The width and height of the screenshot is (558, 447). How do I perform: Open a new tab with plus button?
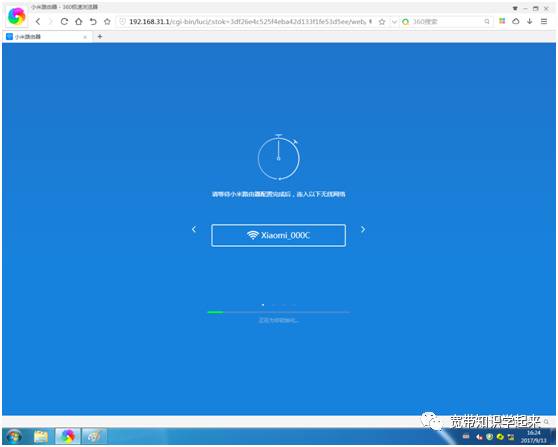coord(100,36)
